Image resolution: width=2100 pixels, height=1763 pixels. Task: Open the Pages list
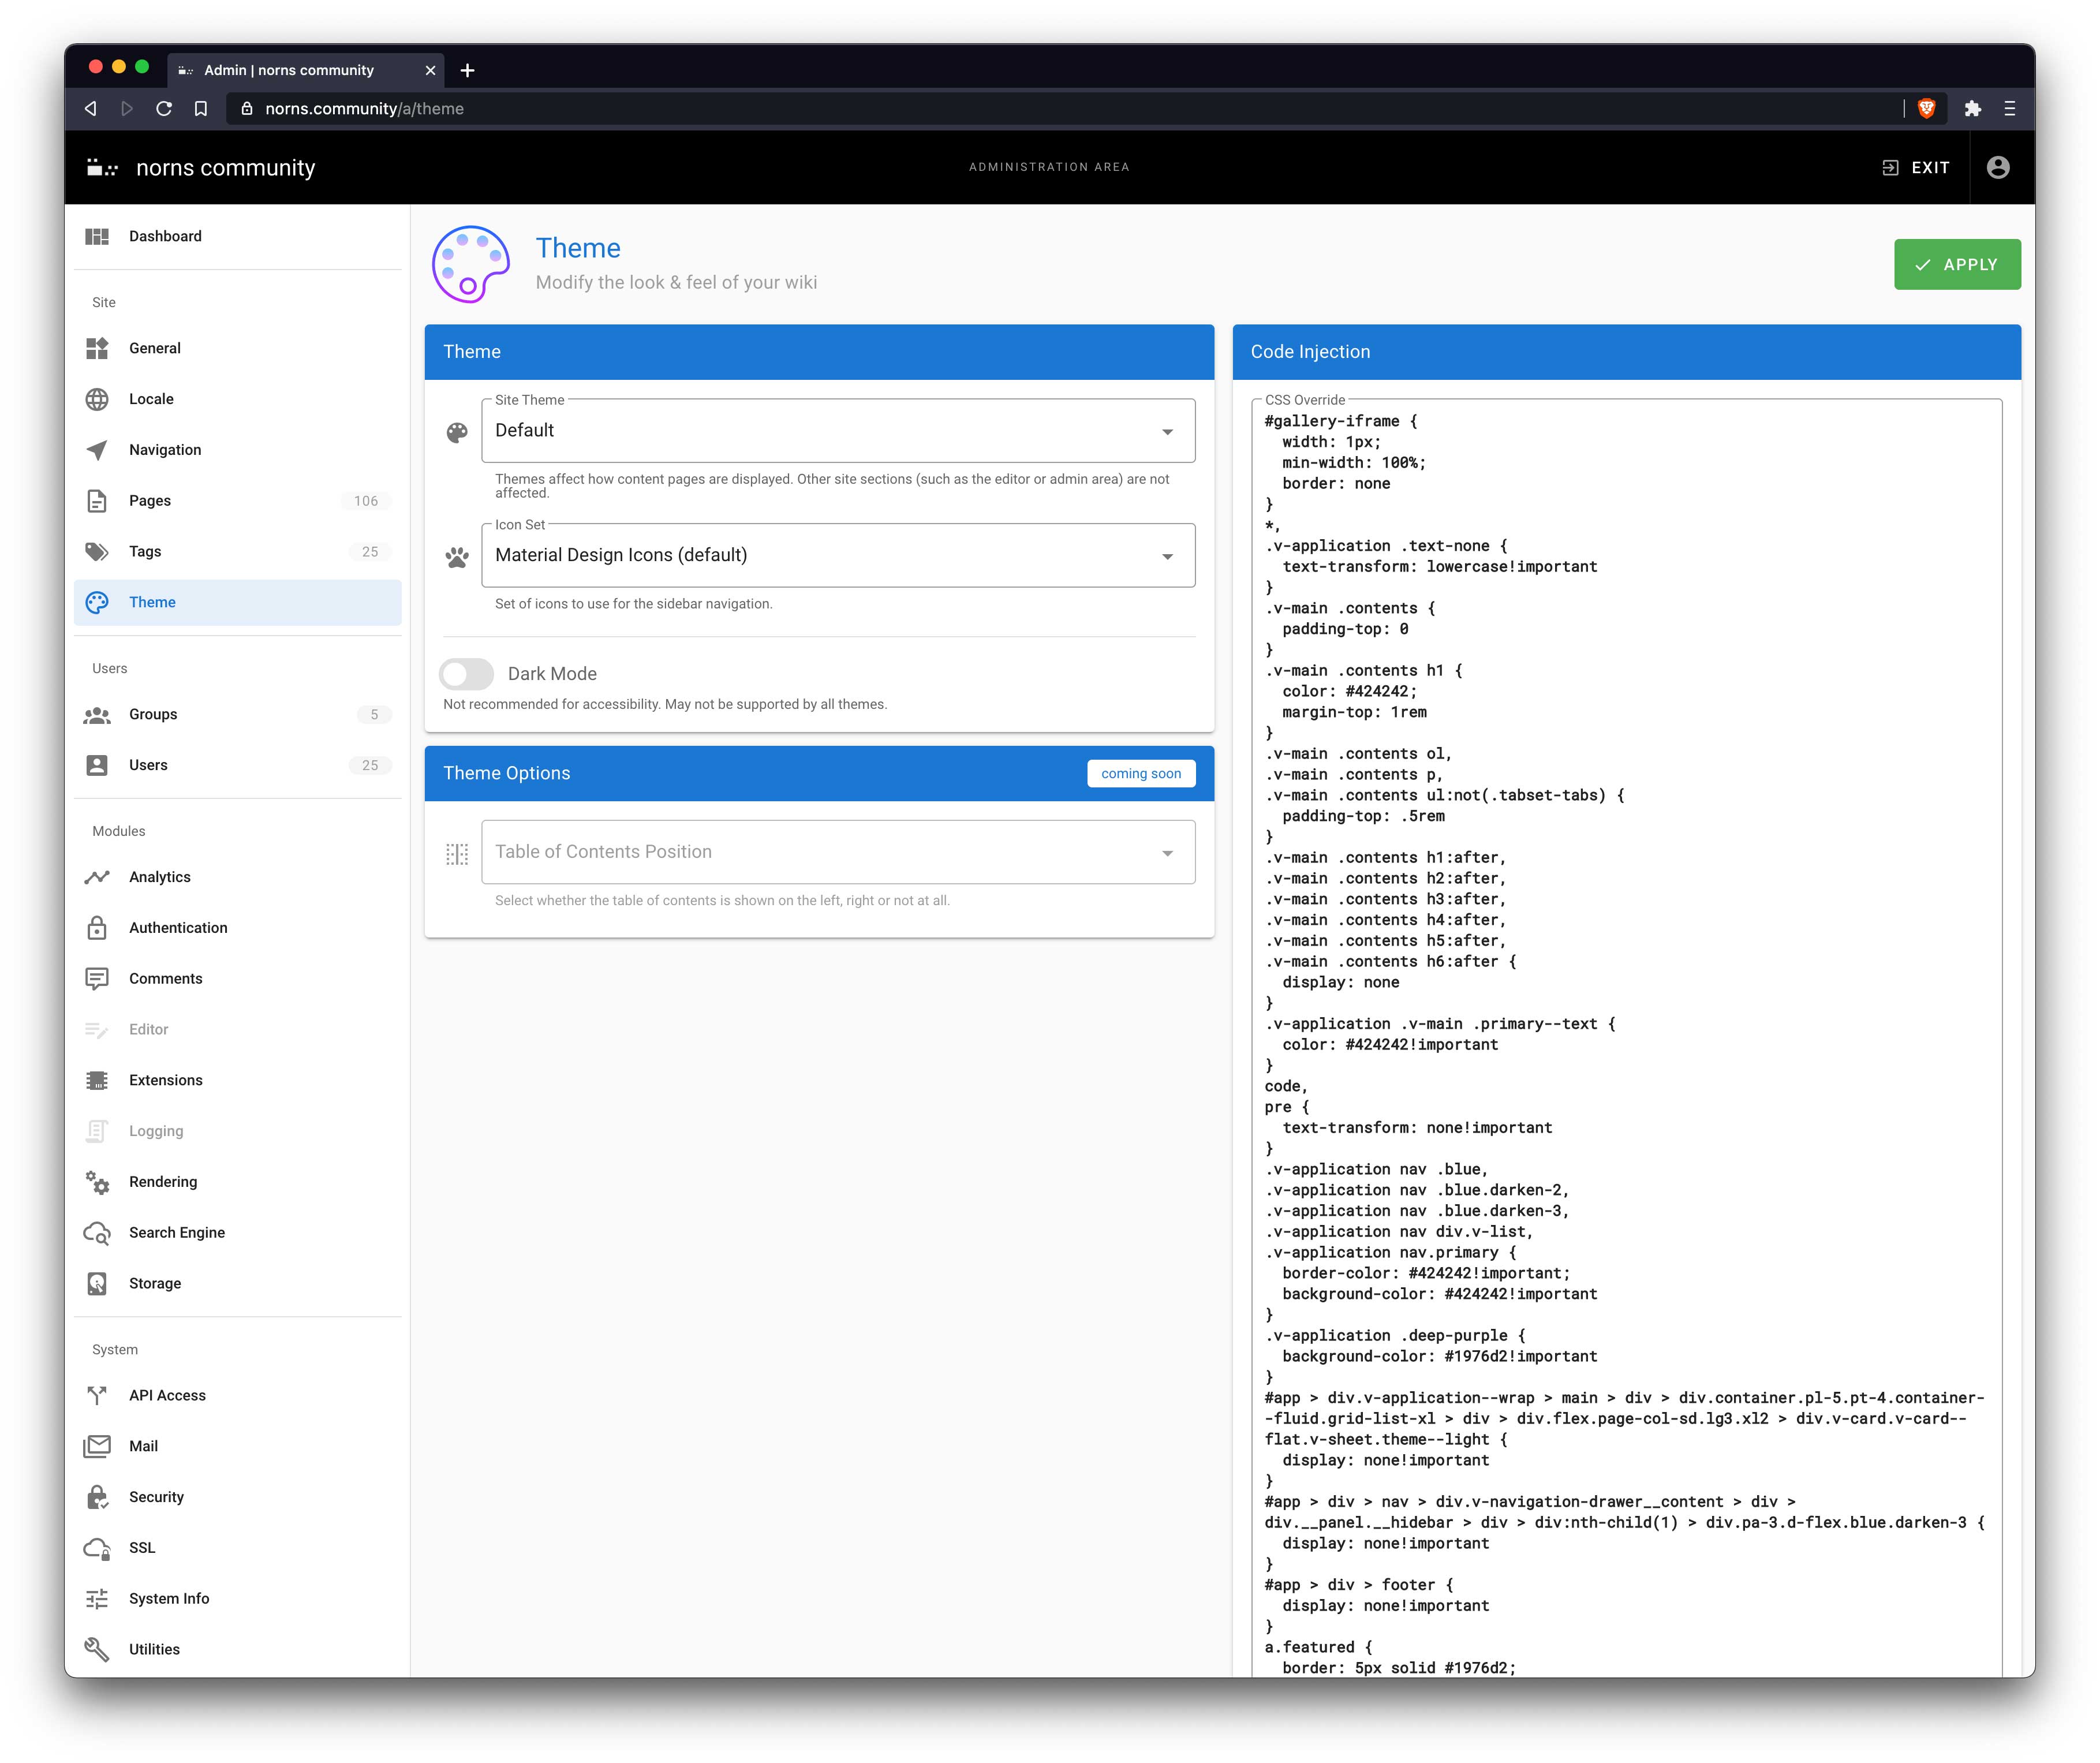click(x=238, y=501)
